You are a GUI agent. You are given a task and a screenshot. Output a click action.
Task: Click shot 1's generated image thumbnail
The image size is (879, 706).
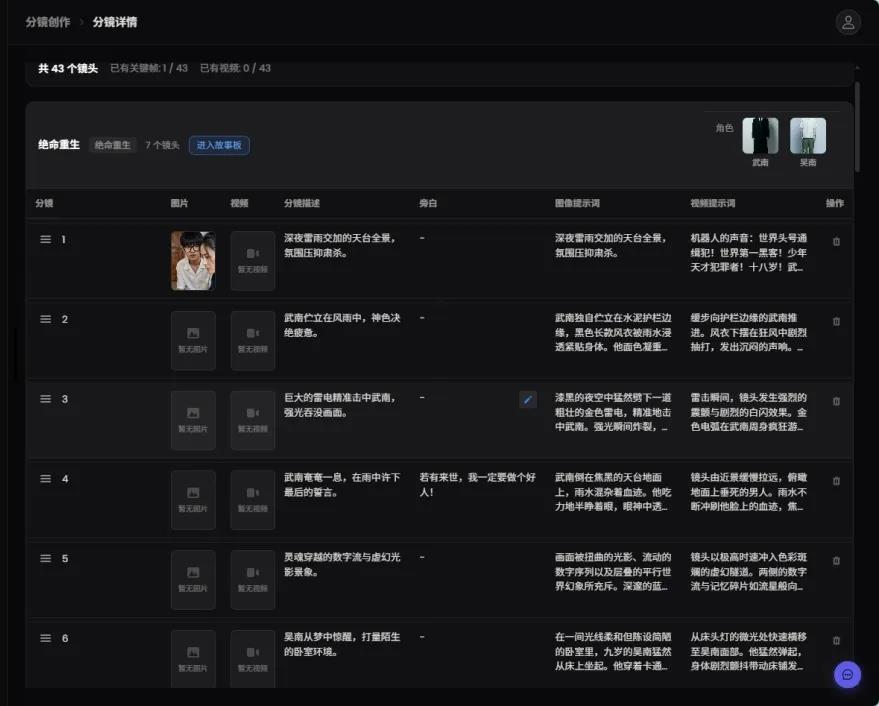(x=193, y=260)
